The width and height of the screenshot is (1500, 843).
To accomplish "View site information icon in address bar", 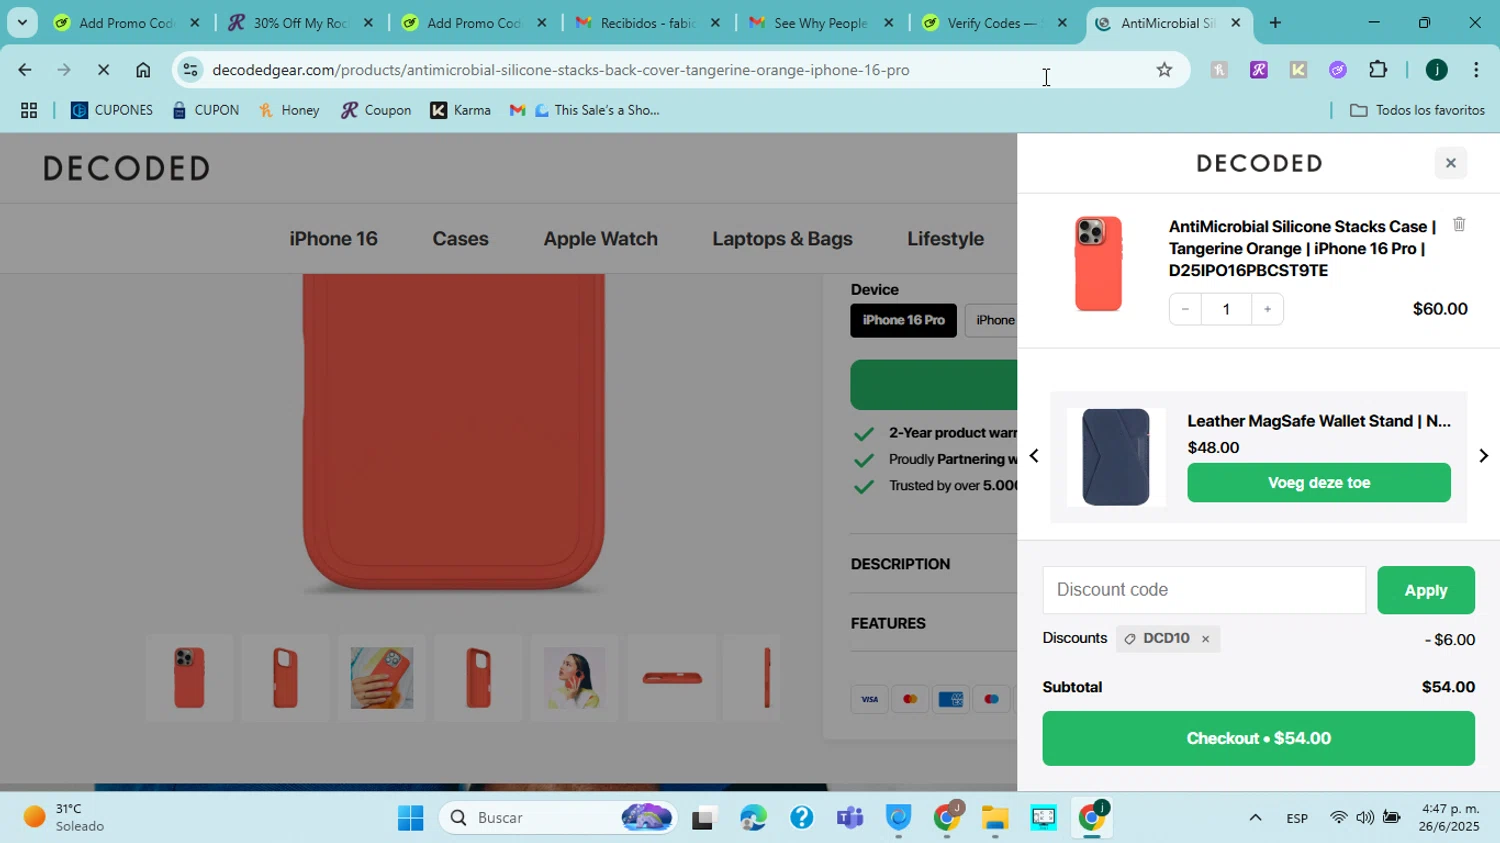I will pyautogui.click(x=190, y=70).
